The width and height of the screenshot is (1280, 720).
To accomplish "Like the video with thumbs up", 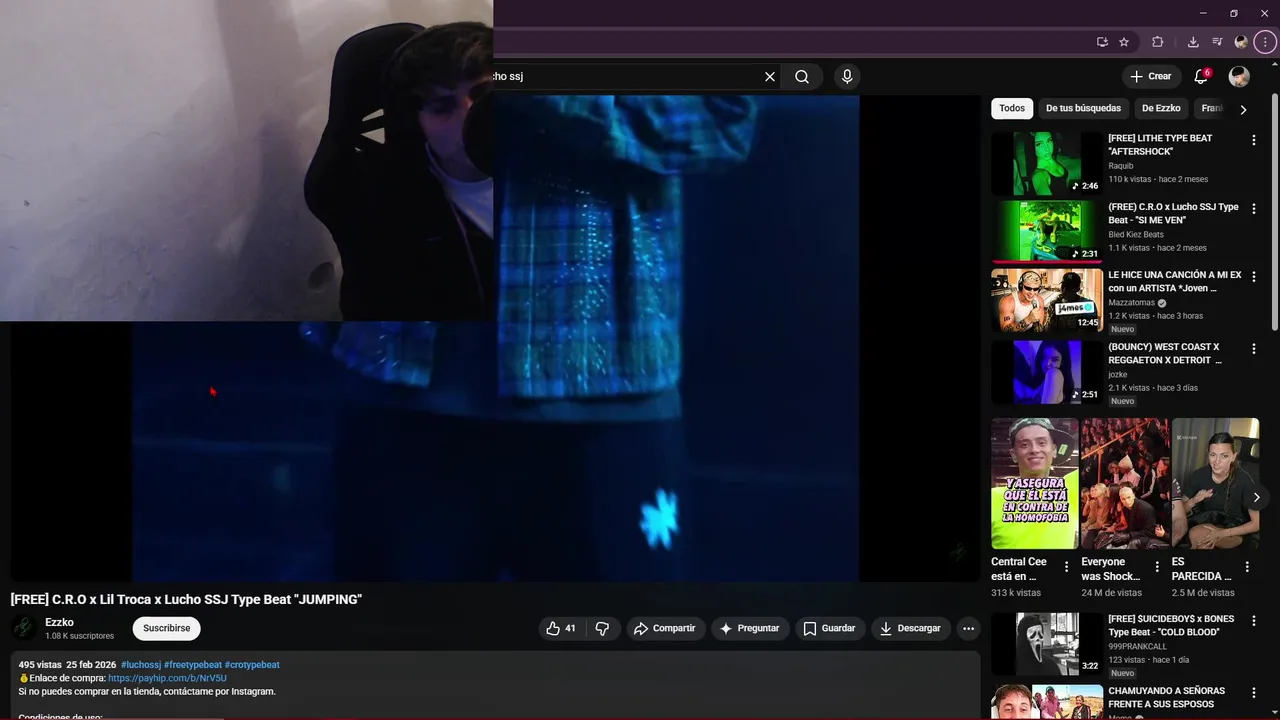I will [x=561, y=628].
